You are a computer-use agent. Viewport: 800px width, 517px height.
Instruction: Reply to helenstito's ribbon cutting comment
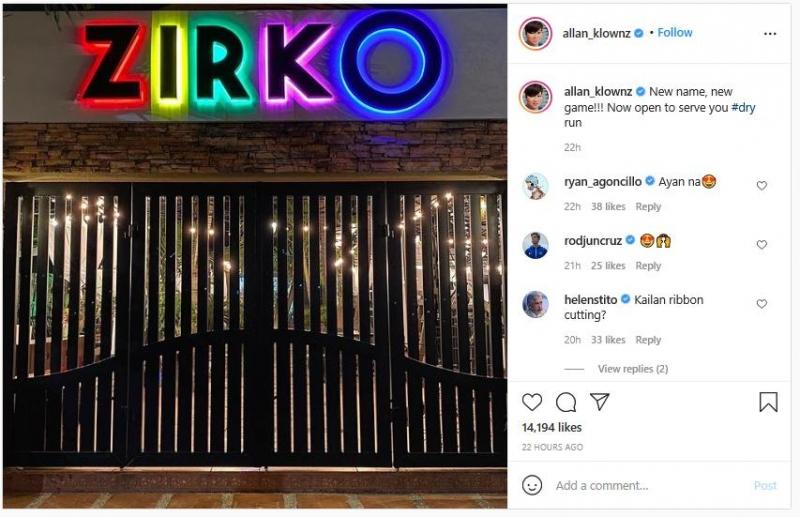(648, 340)
